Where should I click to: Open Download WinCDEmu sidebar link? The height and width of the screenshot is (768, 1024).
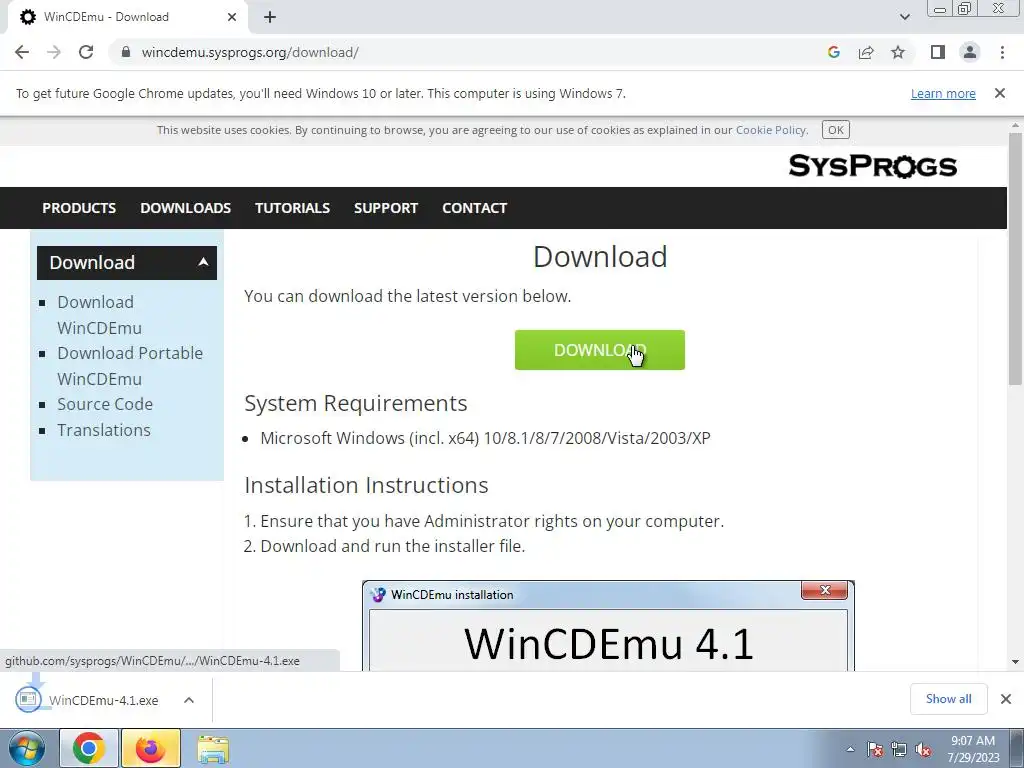pos(99,315)
